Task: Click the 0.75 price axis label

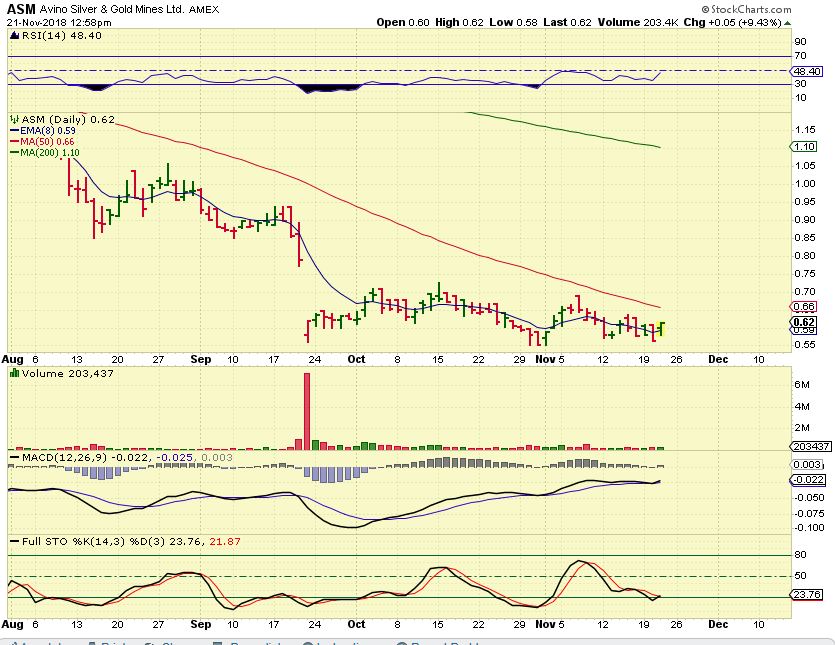Action: (x=804, y=274)
